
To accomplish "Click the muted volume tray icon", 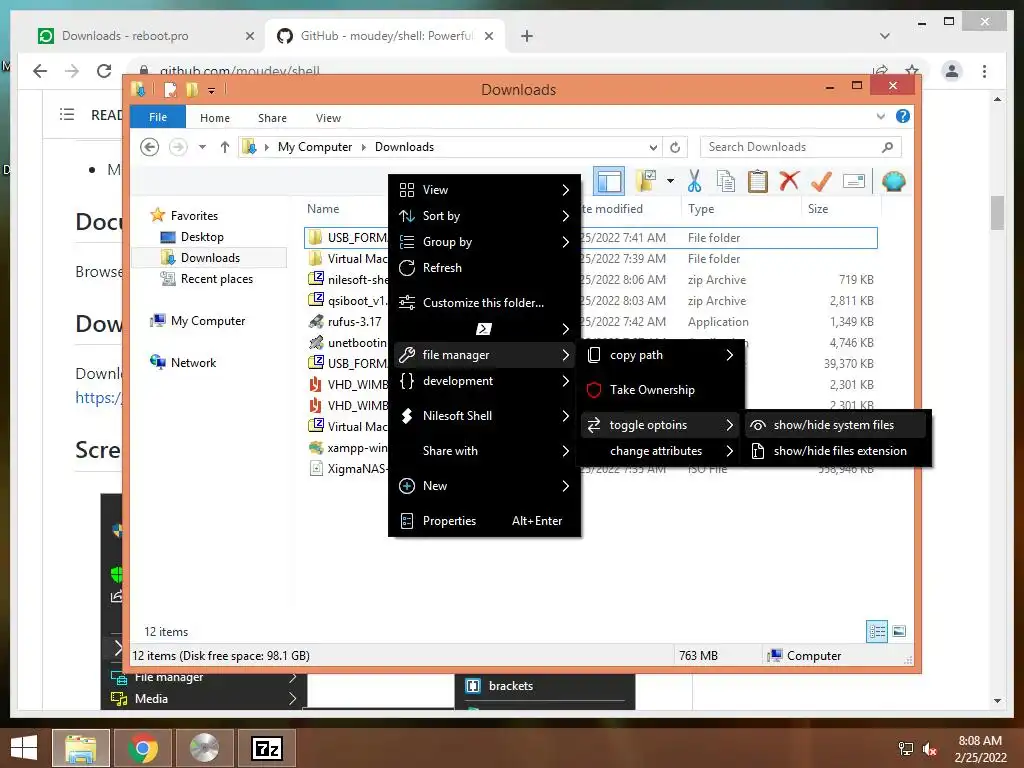I will [x=930, y=748].
